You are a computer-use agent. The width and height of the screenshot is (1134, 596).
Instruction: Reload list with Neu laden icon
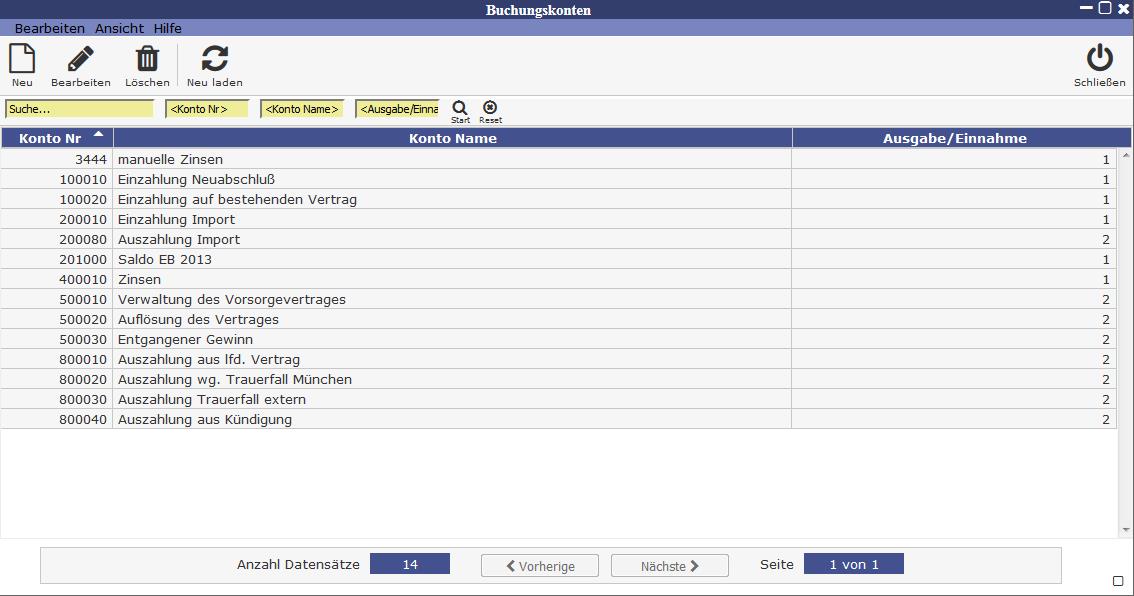tap(214, 59)
